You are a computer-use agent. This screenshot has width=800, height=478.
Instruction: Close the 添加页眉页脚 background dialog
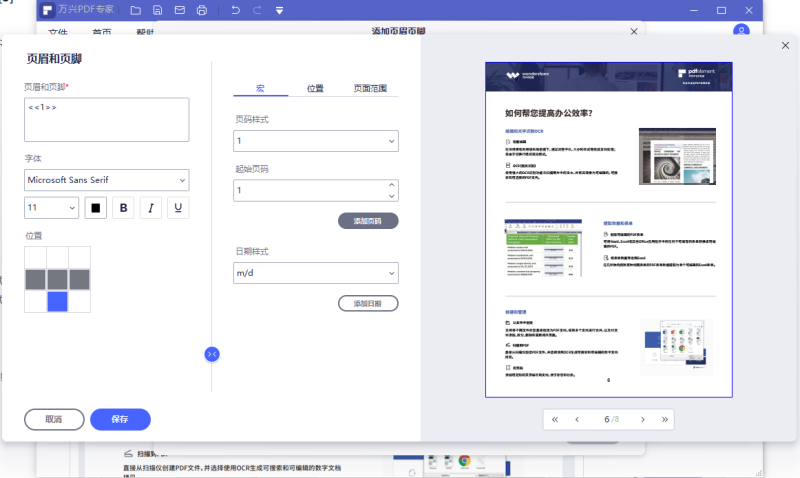(x=634, y=31)
